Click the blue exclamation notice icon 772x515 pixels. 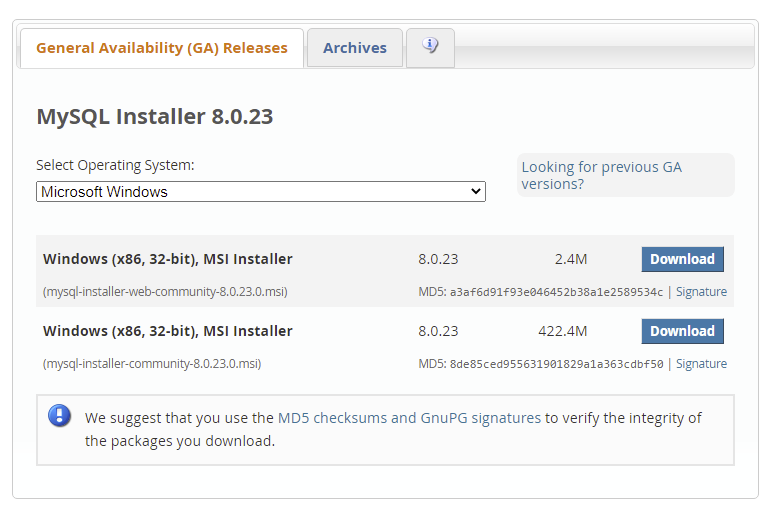[60, 416]
